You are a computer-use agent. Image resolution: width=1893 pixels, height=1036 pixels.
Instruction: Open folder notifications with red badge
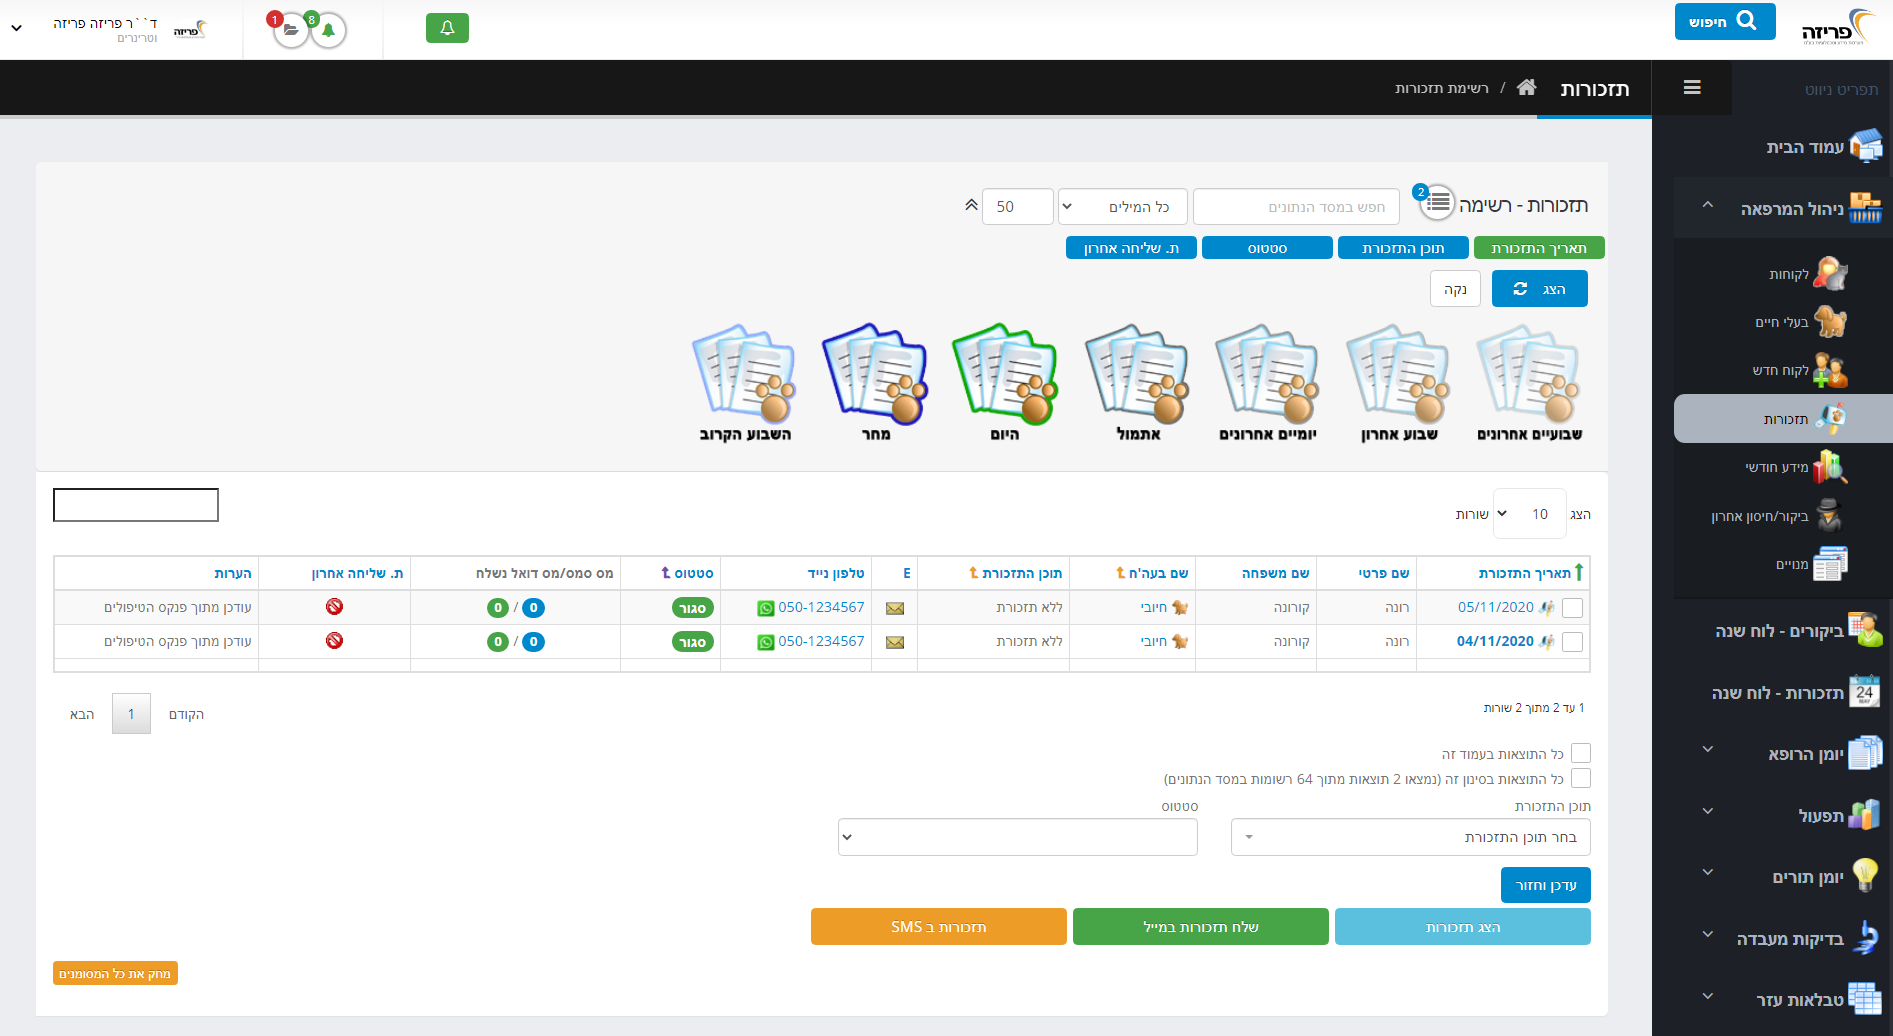click(x=290, y=30)
